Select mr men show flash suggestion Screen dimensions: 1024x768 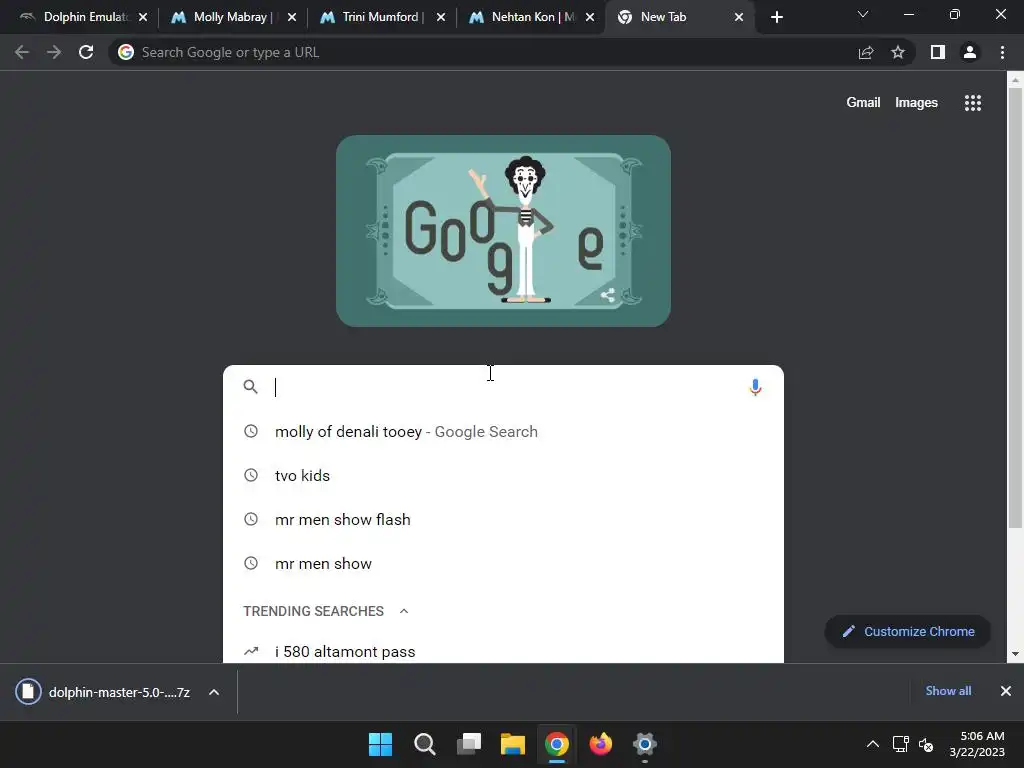pos(503,519)
